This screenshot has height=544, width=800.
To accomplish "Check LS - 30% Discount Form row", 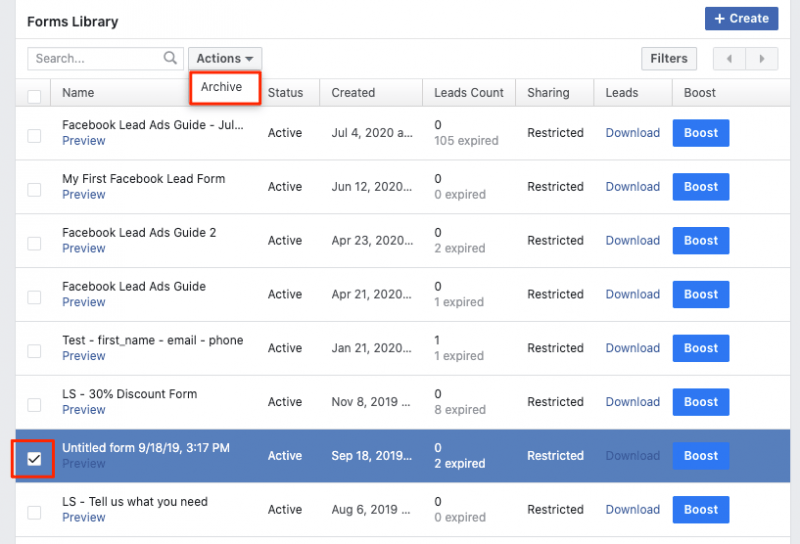I will pyautogui.click(x=34, y=405).
